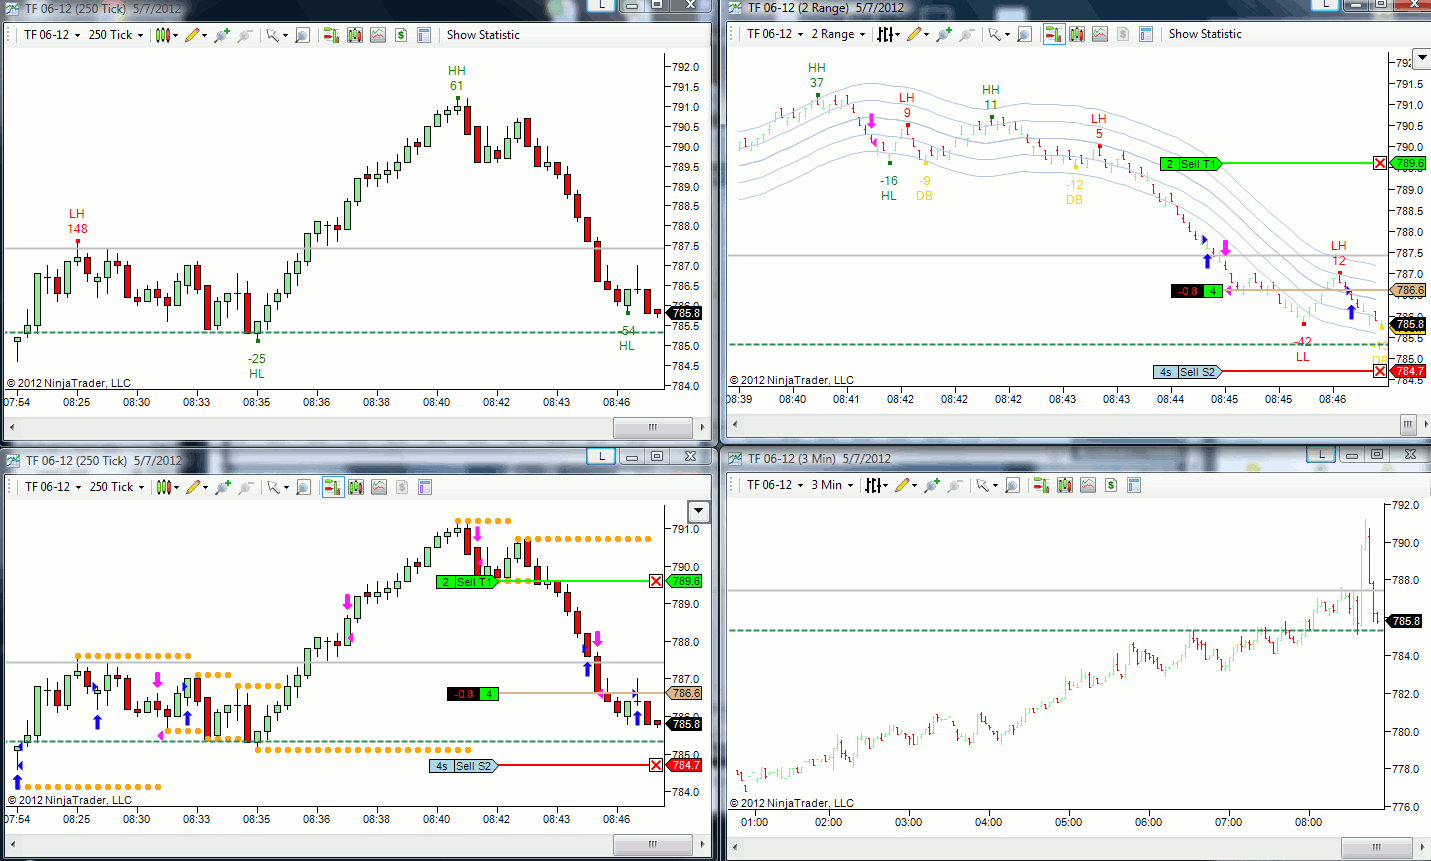The width and height of the screenshot is (1431, 861).
Task: Open TF 06-12 instrument dropdown in 2 Range window
Action: point(775,34)
